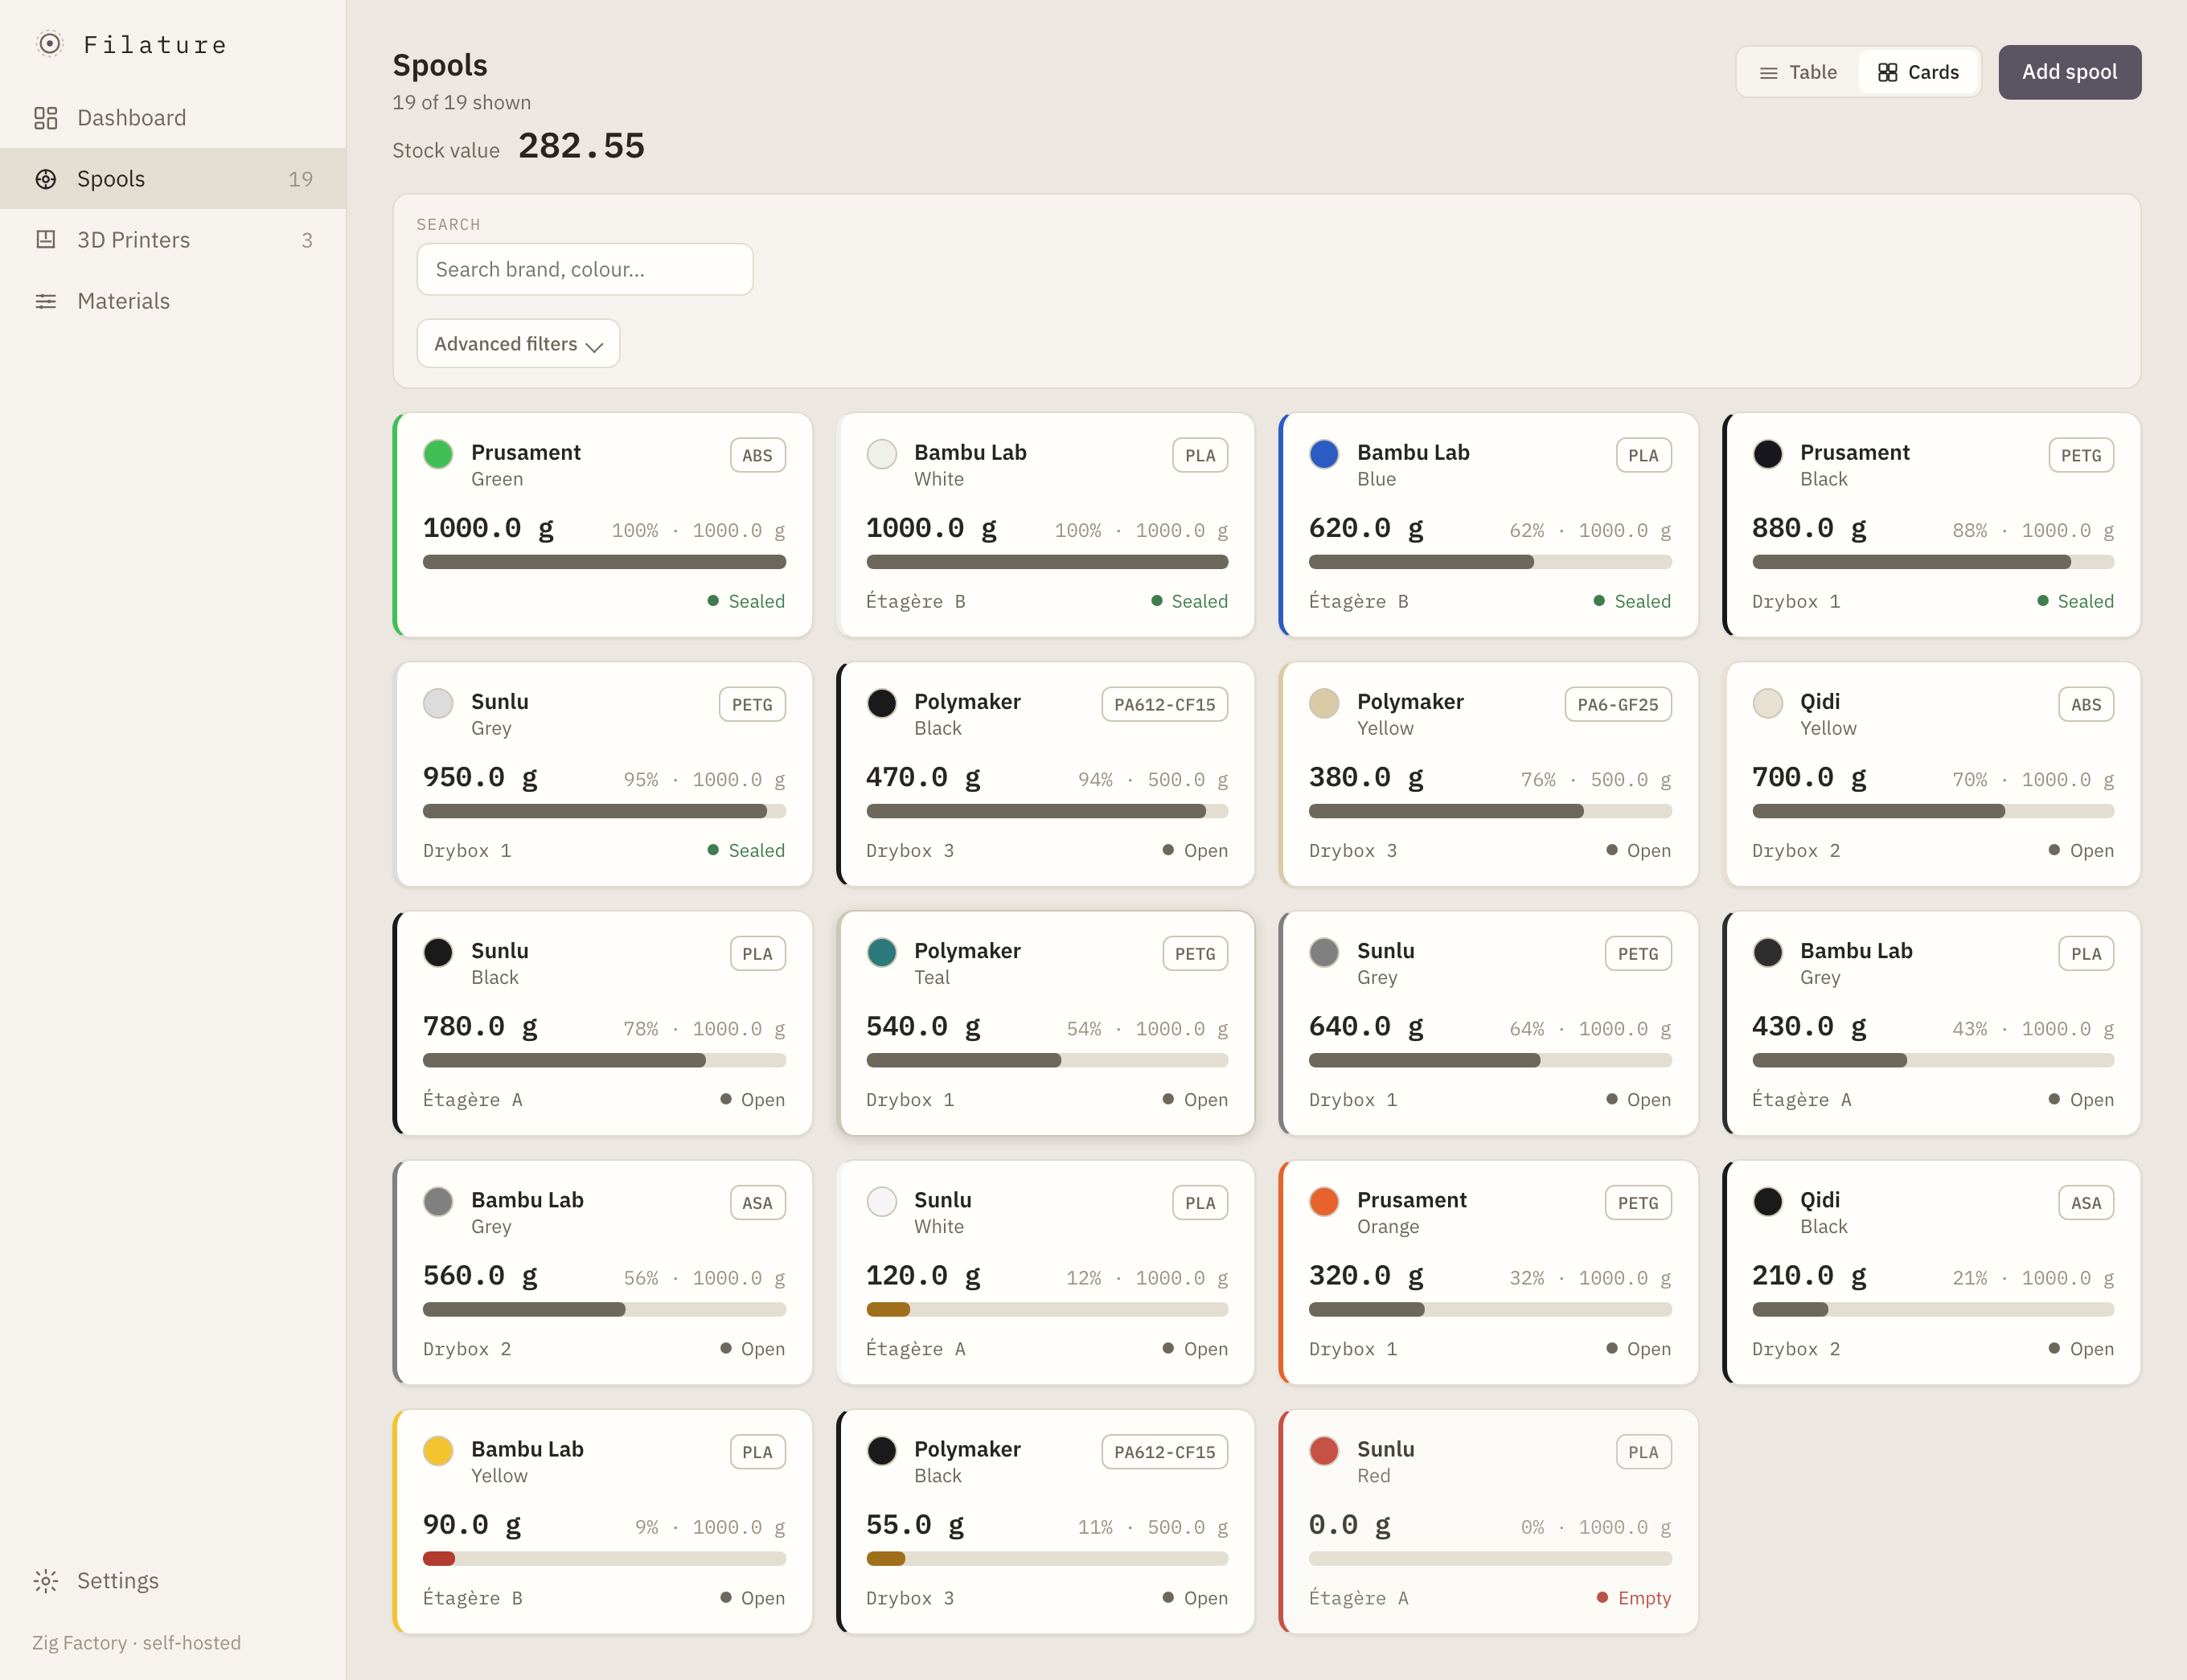Click the Empty status on Sunlu Red

pos(1634,1598)
